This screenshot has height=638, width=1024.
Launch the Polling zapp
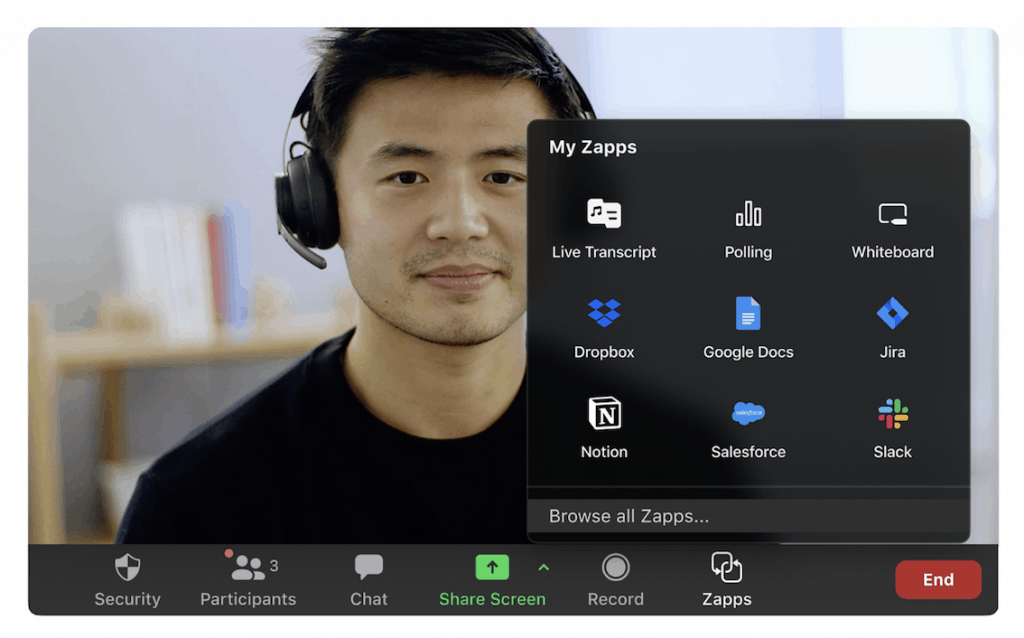(748, 229)
